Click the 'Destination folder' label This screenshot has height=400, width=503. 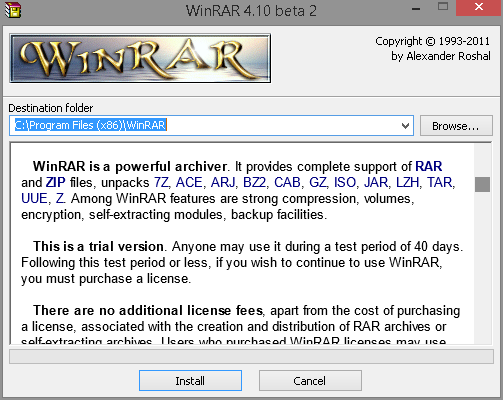pos(51,108)
